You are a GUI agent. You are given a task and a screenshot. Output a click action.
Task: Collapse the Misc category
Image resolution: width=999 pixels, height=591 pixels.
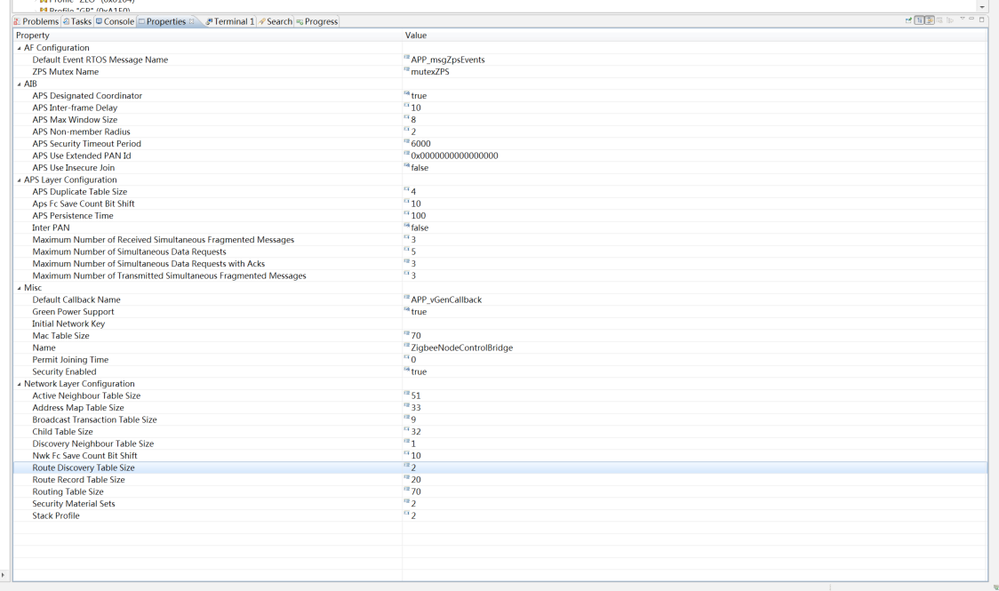click(x=18, y=288)
